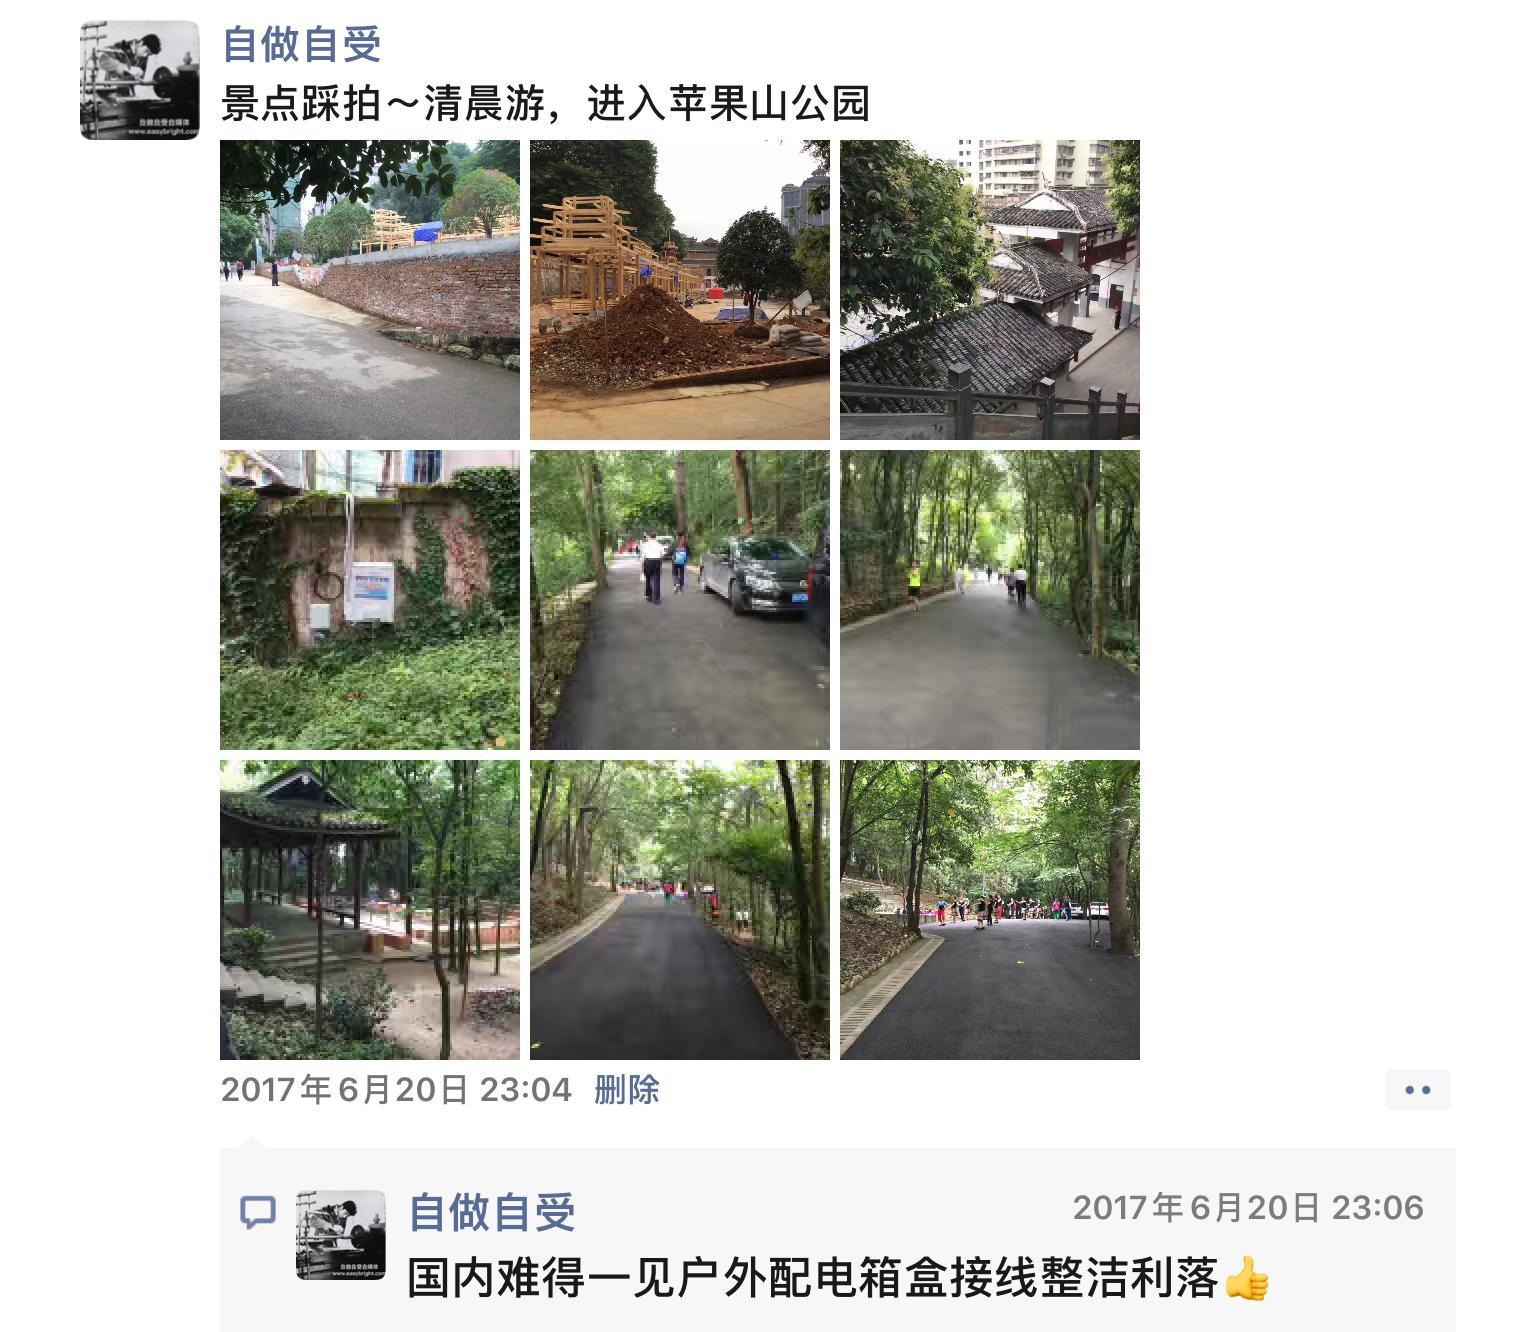Click the post caption about 苹果山公园

pyautogui.click(x=545, y=104)
